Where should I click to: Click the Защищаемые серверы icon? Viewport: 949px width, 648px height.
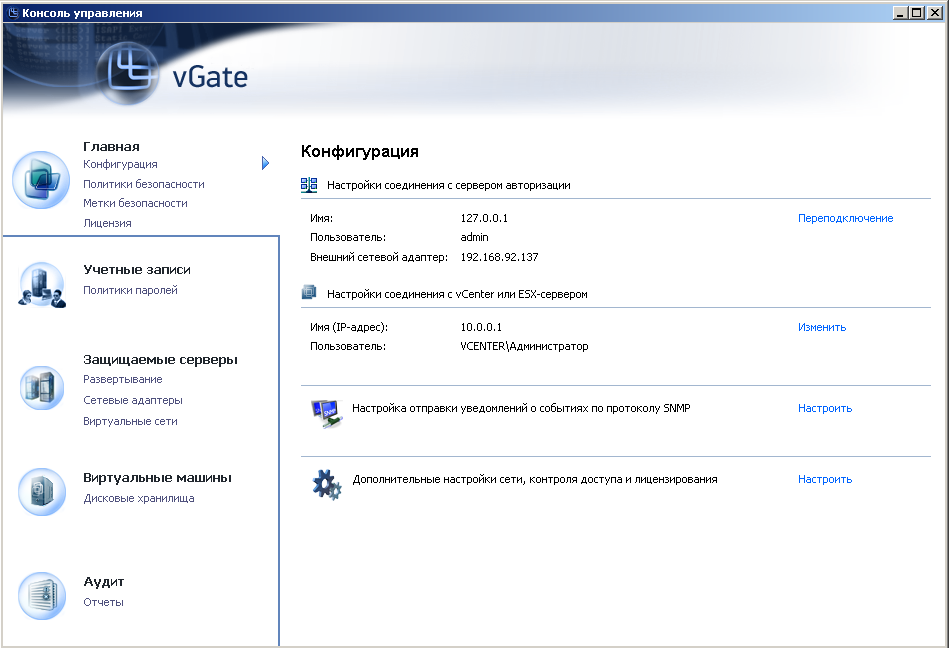pos(41,387)
